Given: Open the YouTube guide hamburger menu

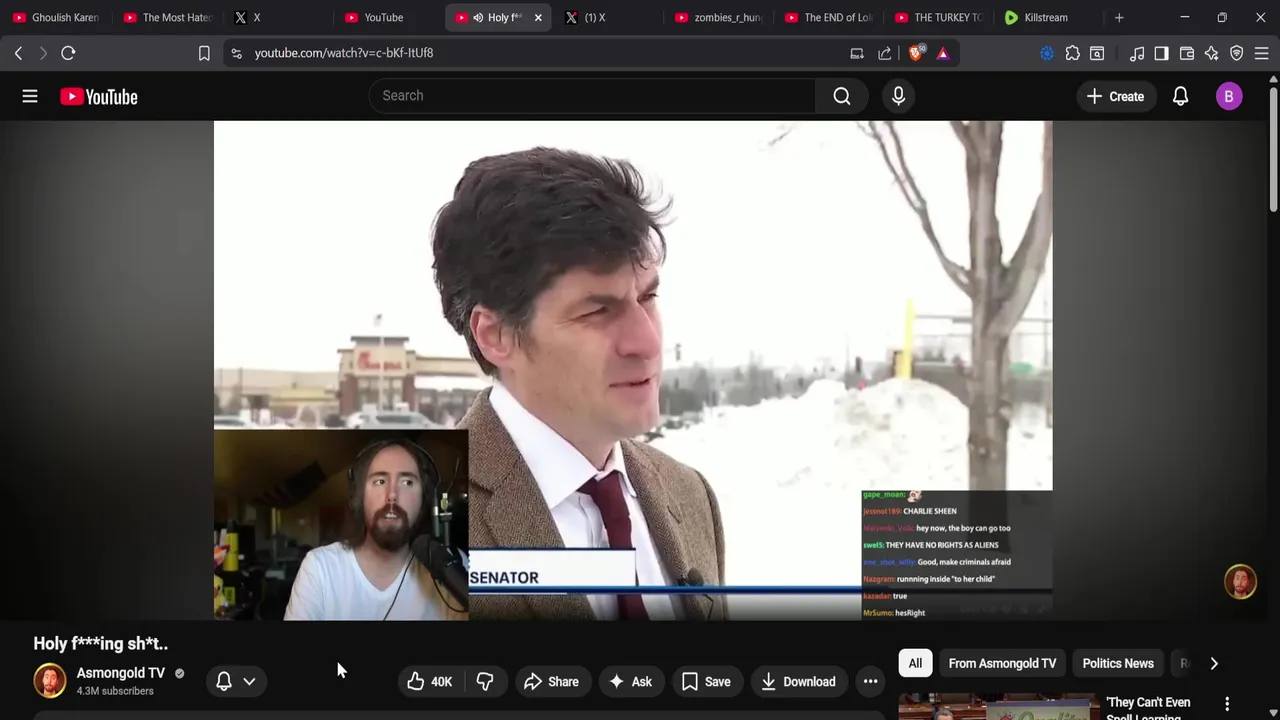Looking at the screenshot, I should coord(30,96).
